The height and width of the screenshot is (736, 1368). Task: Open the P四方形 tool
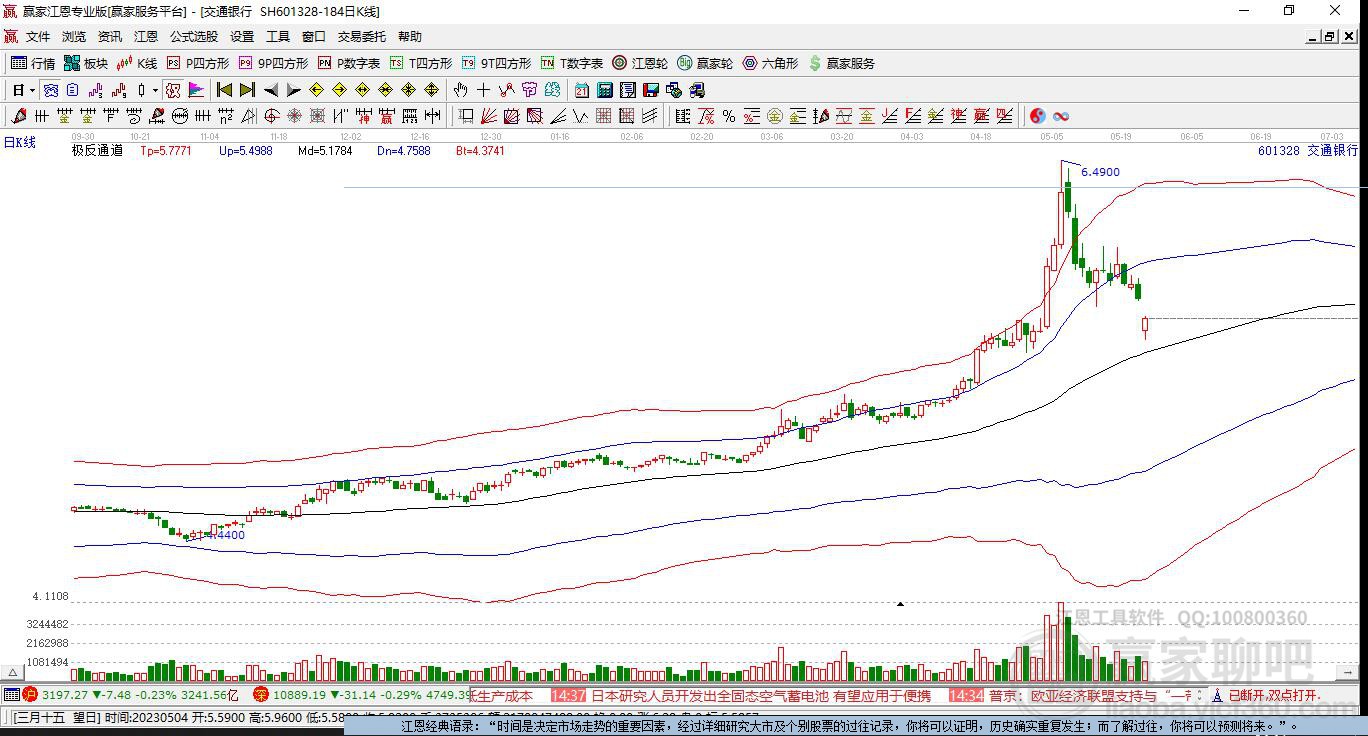tap(198, 63)
